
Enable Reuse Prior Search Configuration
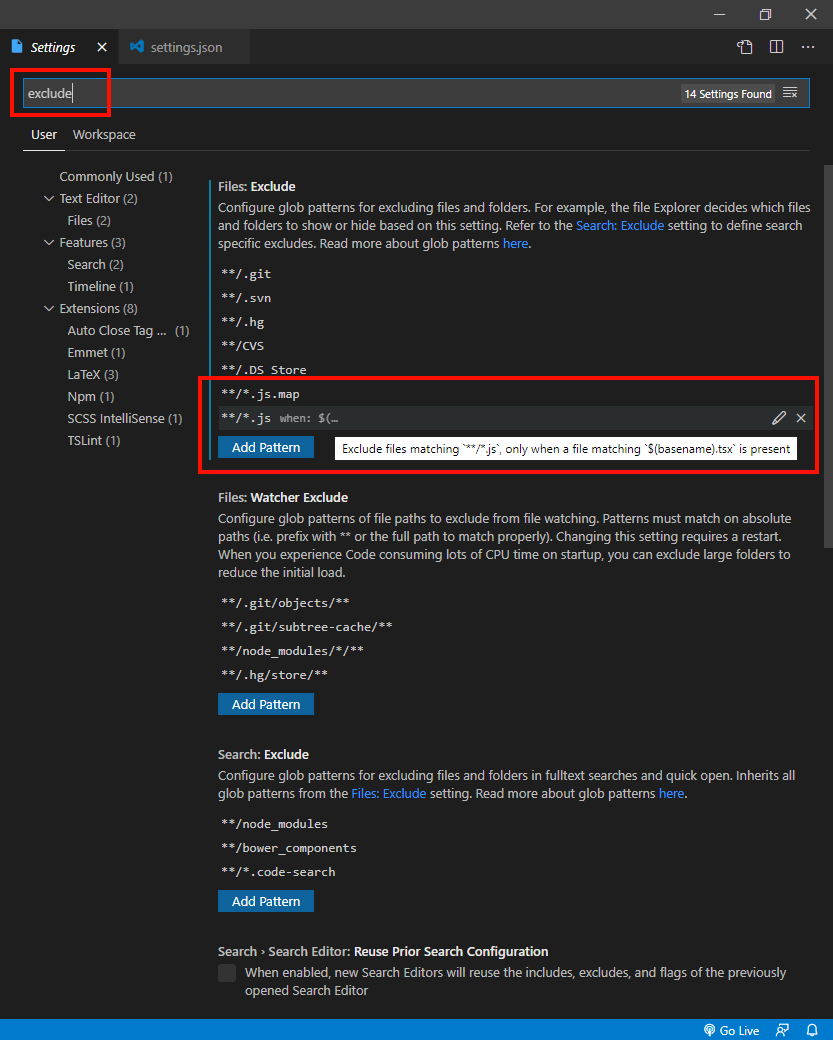point(227,972)
